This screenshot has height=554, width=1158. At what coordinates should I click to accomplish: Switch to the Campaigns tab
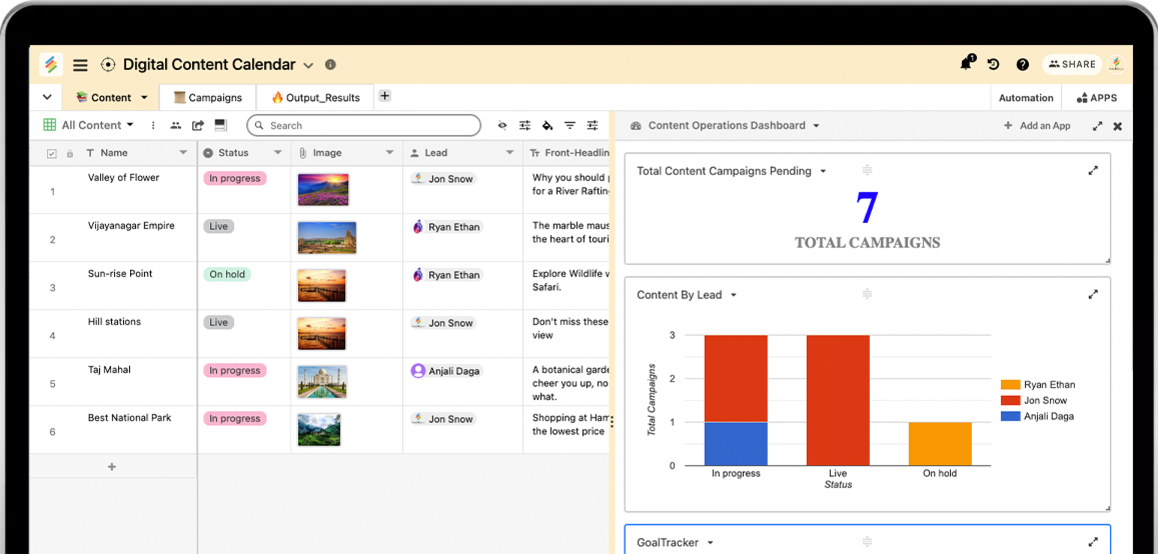tap(208, 98)
